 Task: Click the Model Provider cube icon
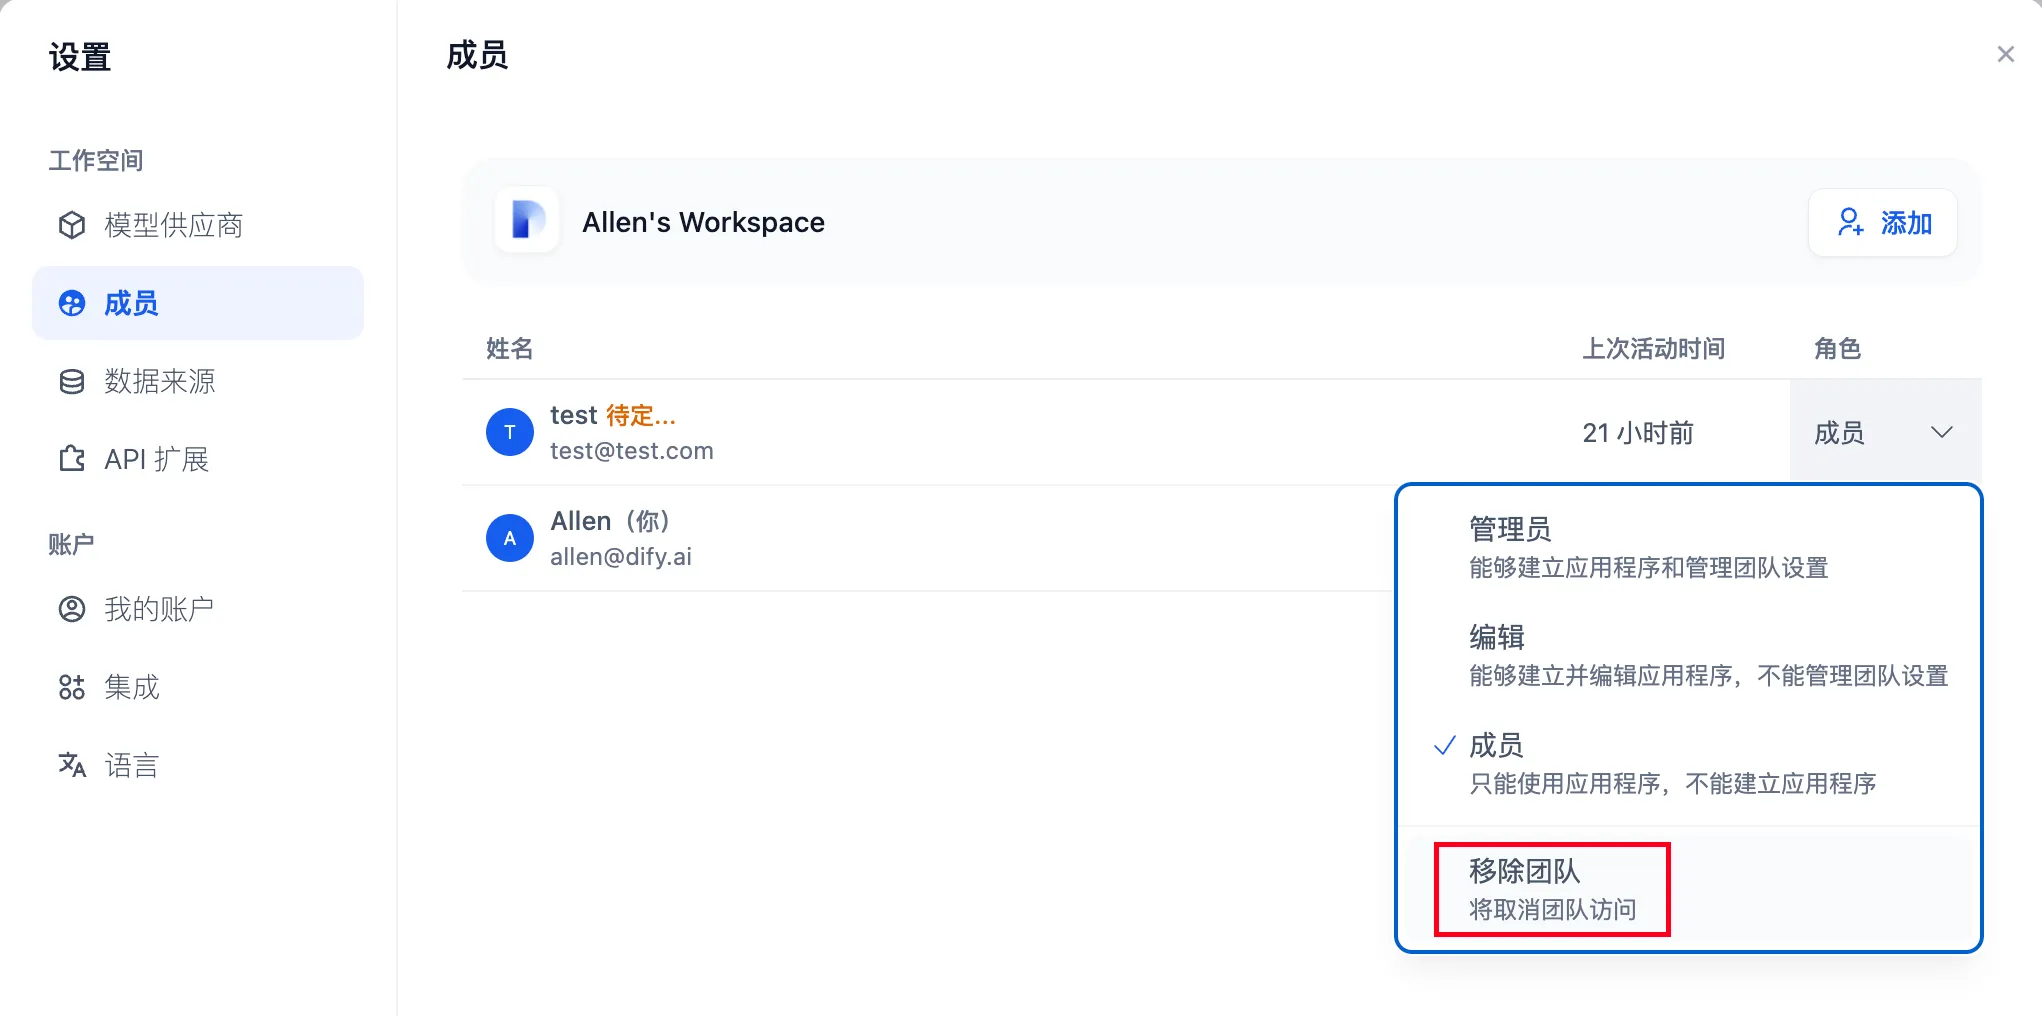(x=72, y=225)
